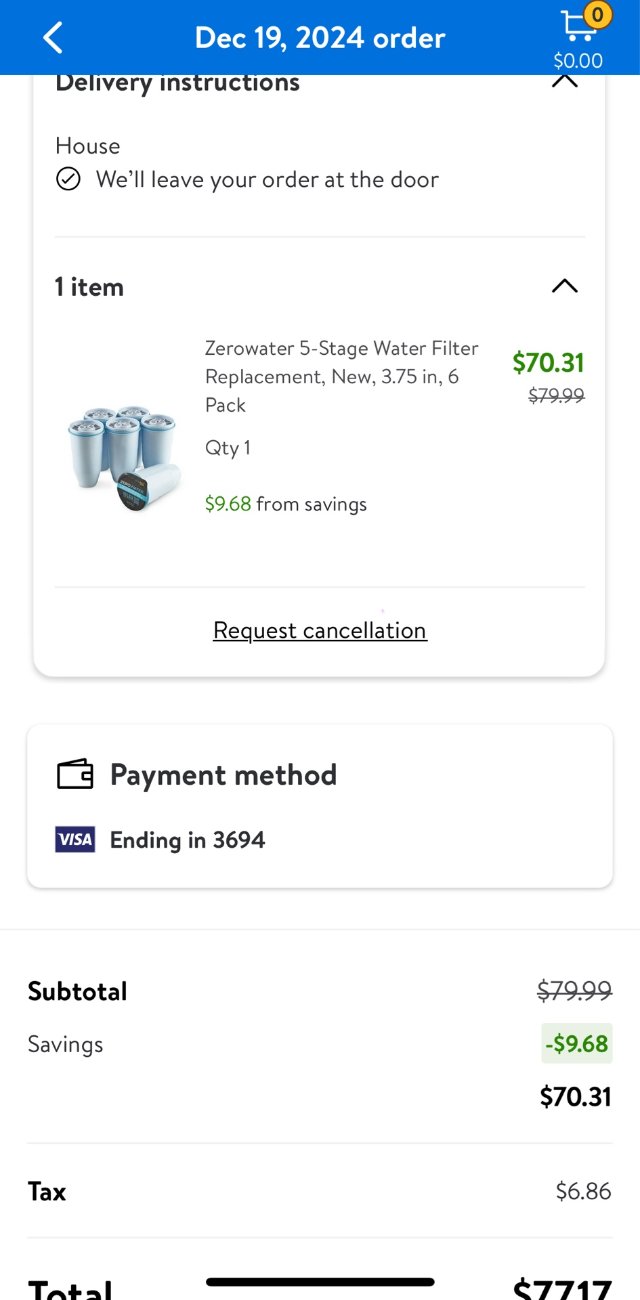Tap the checkmark circle for door delivery
Viewport: 640px width, 1300px height.
click(x=68, y=180)
